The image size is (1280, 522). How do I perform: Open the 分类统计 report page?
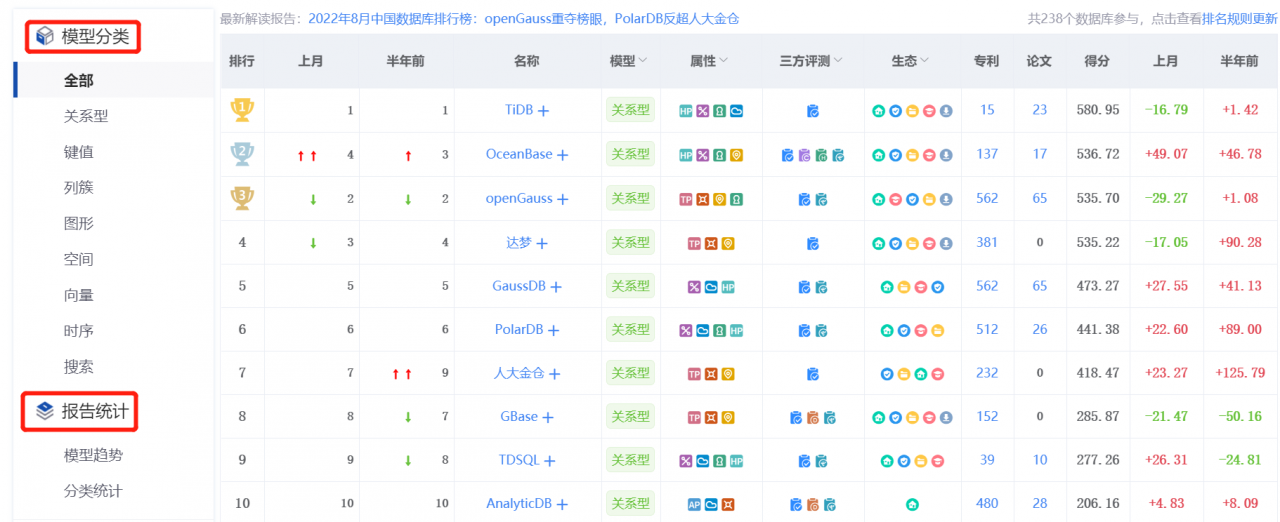tap(93, 491)
